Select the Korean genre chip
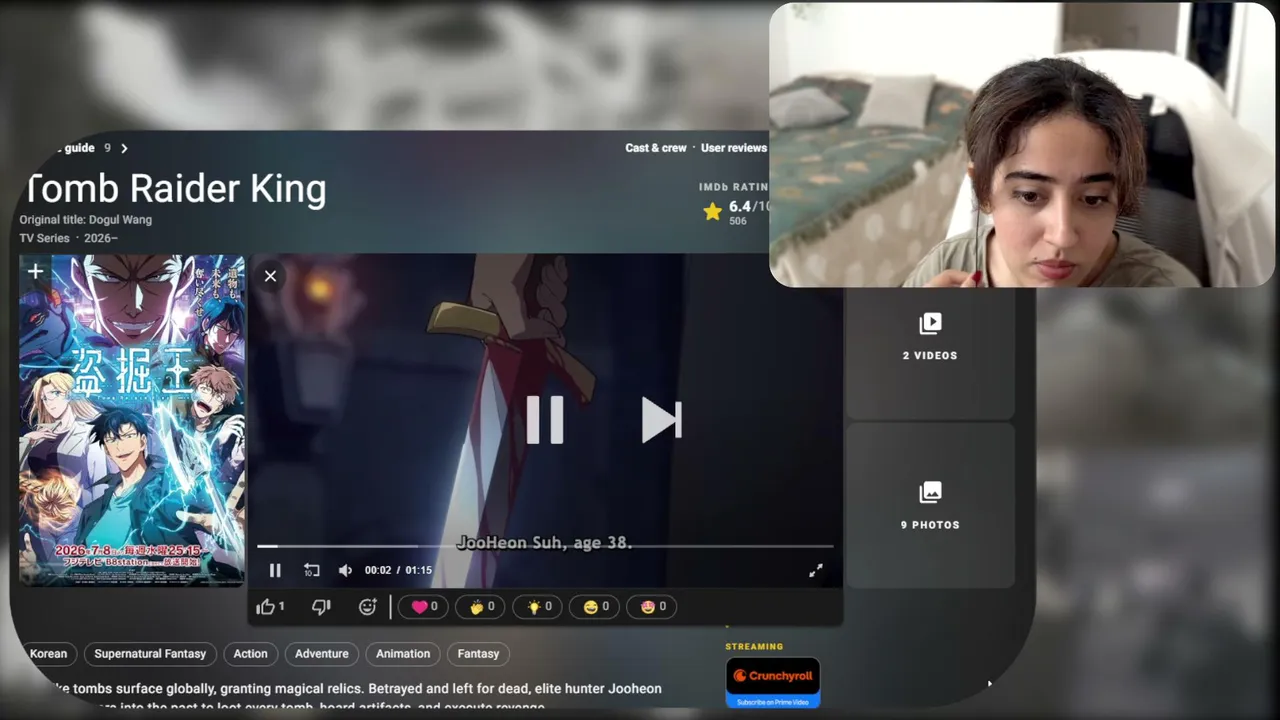The image size is (1280, 720). click(47, 654)
